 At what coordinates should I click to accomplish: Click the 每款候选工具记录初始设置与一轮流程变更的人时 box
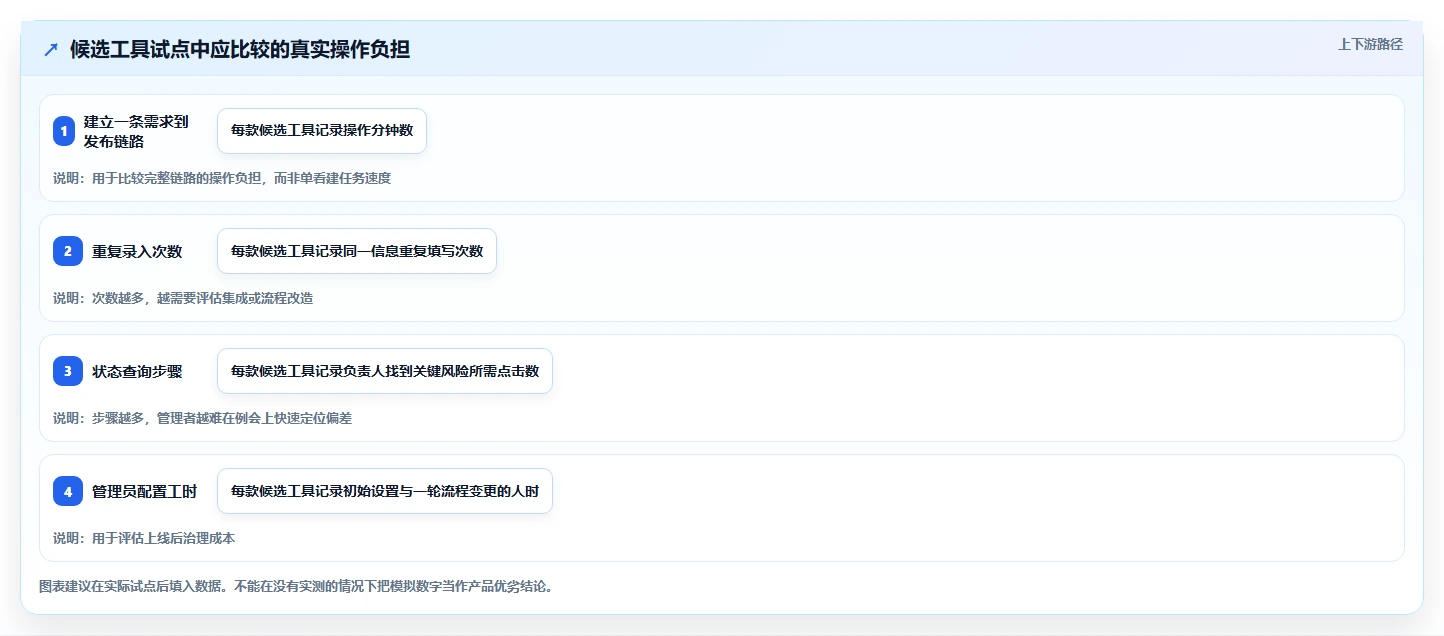(385, 491)
